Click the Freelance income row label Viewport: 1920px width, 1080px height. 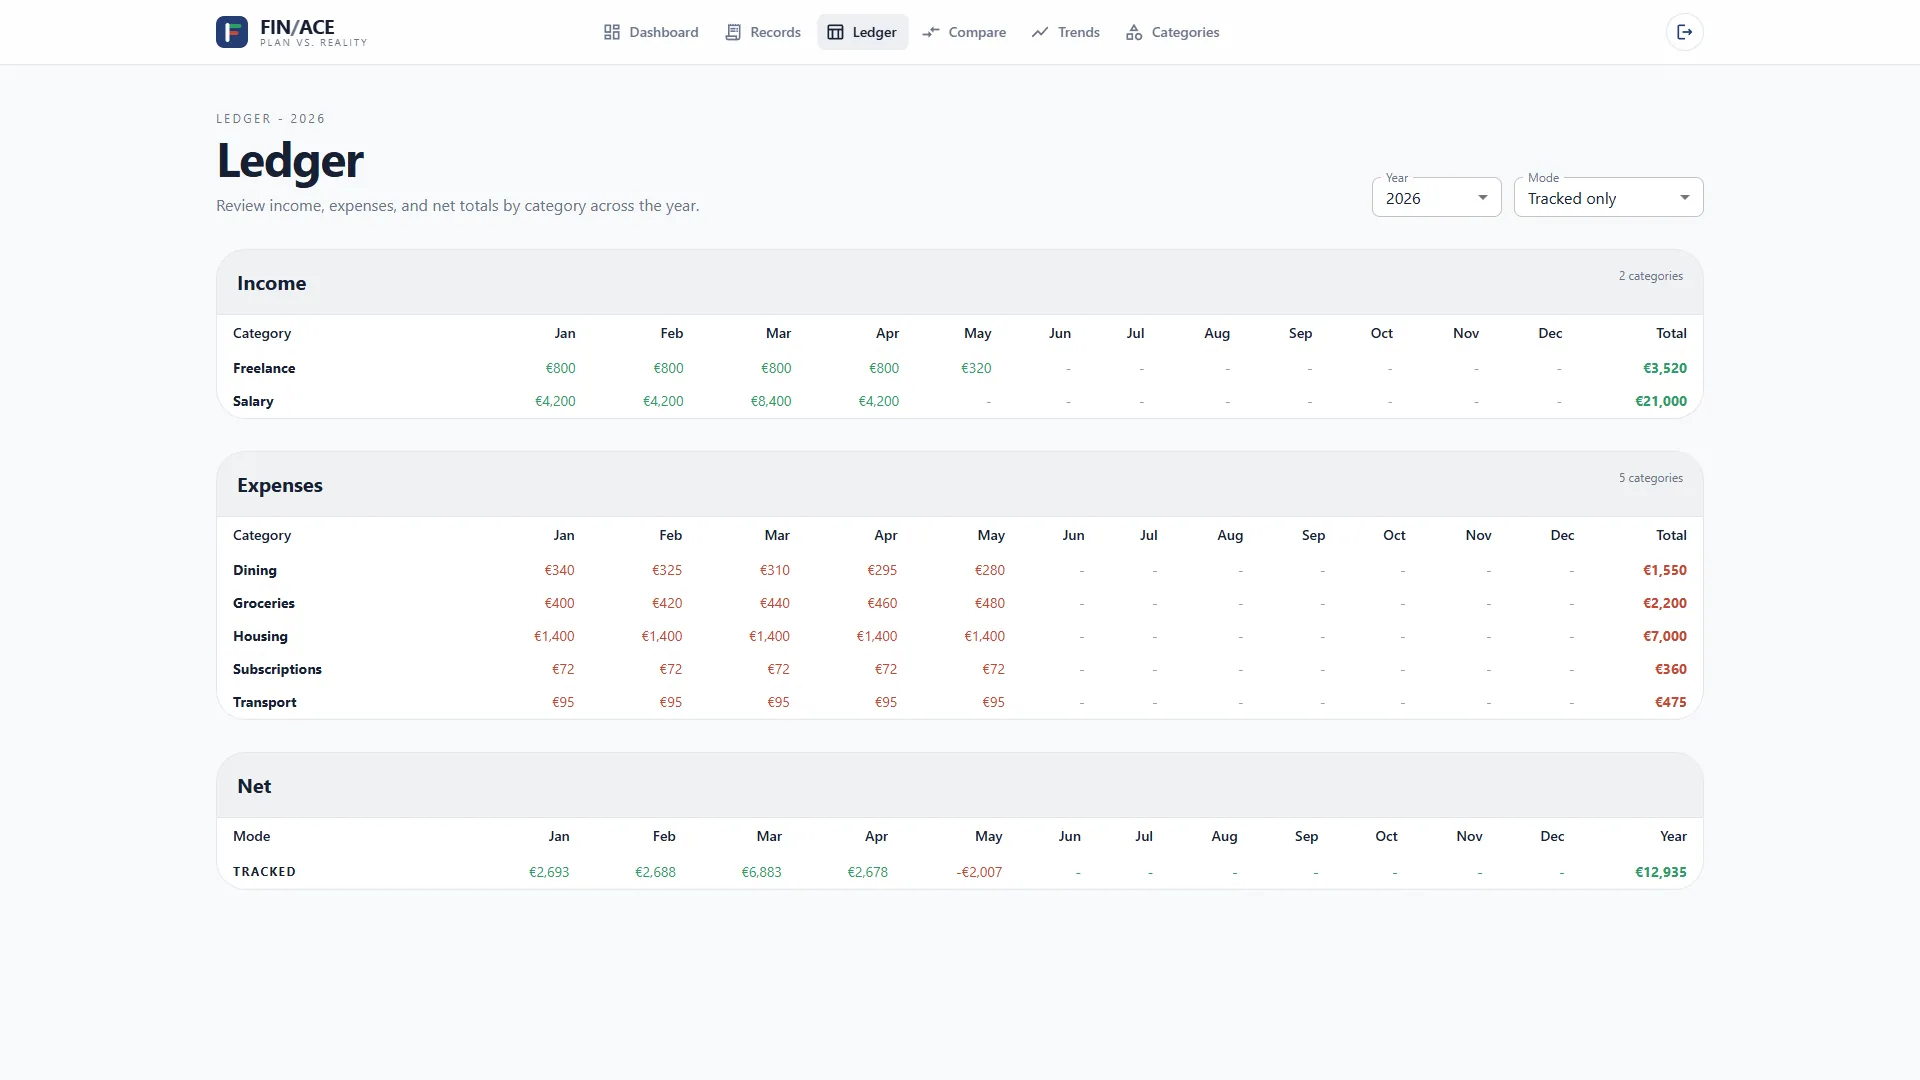click(x=264, y=368)
